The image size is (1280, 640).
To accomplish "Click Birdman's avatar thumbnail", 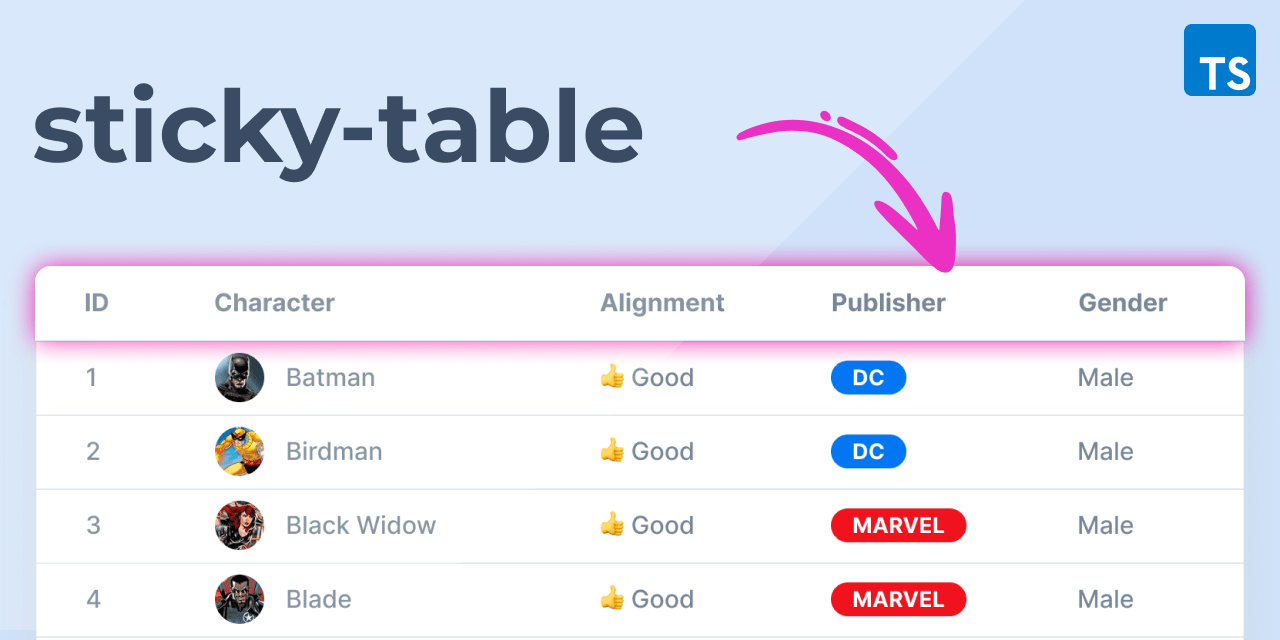I will pyautogui.click(x=239, y=451).
